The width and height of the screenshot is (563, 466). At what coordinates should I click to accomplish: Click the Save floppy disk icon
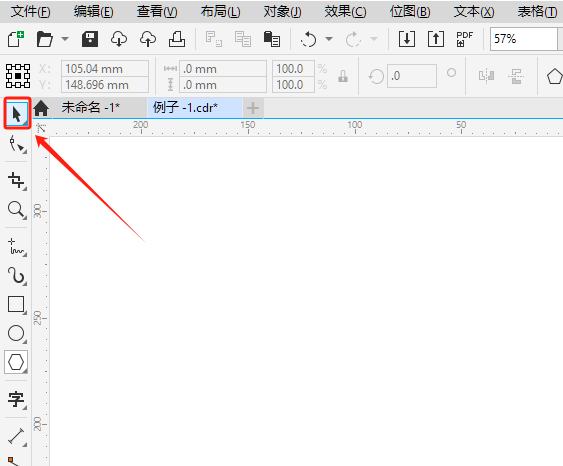pyautogui.click(x=90, y=39)
